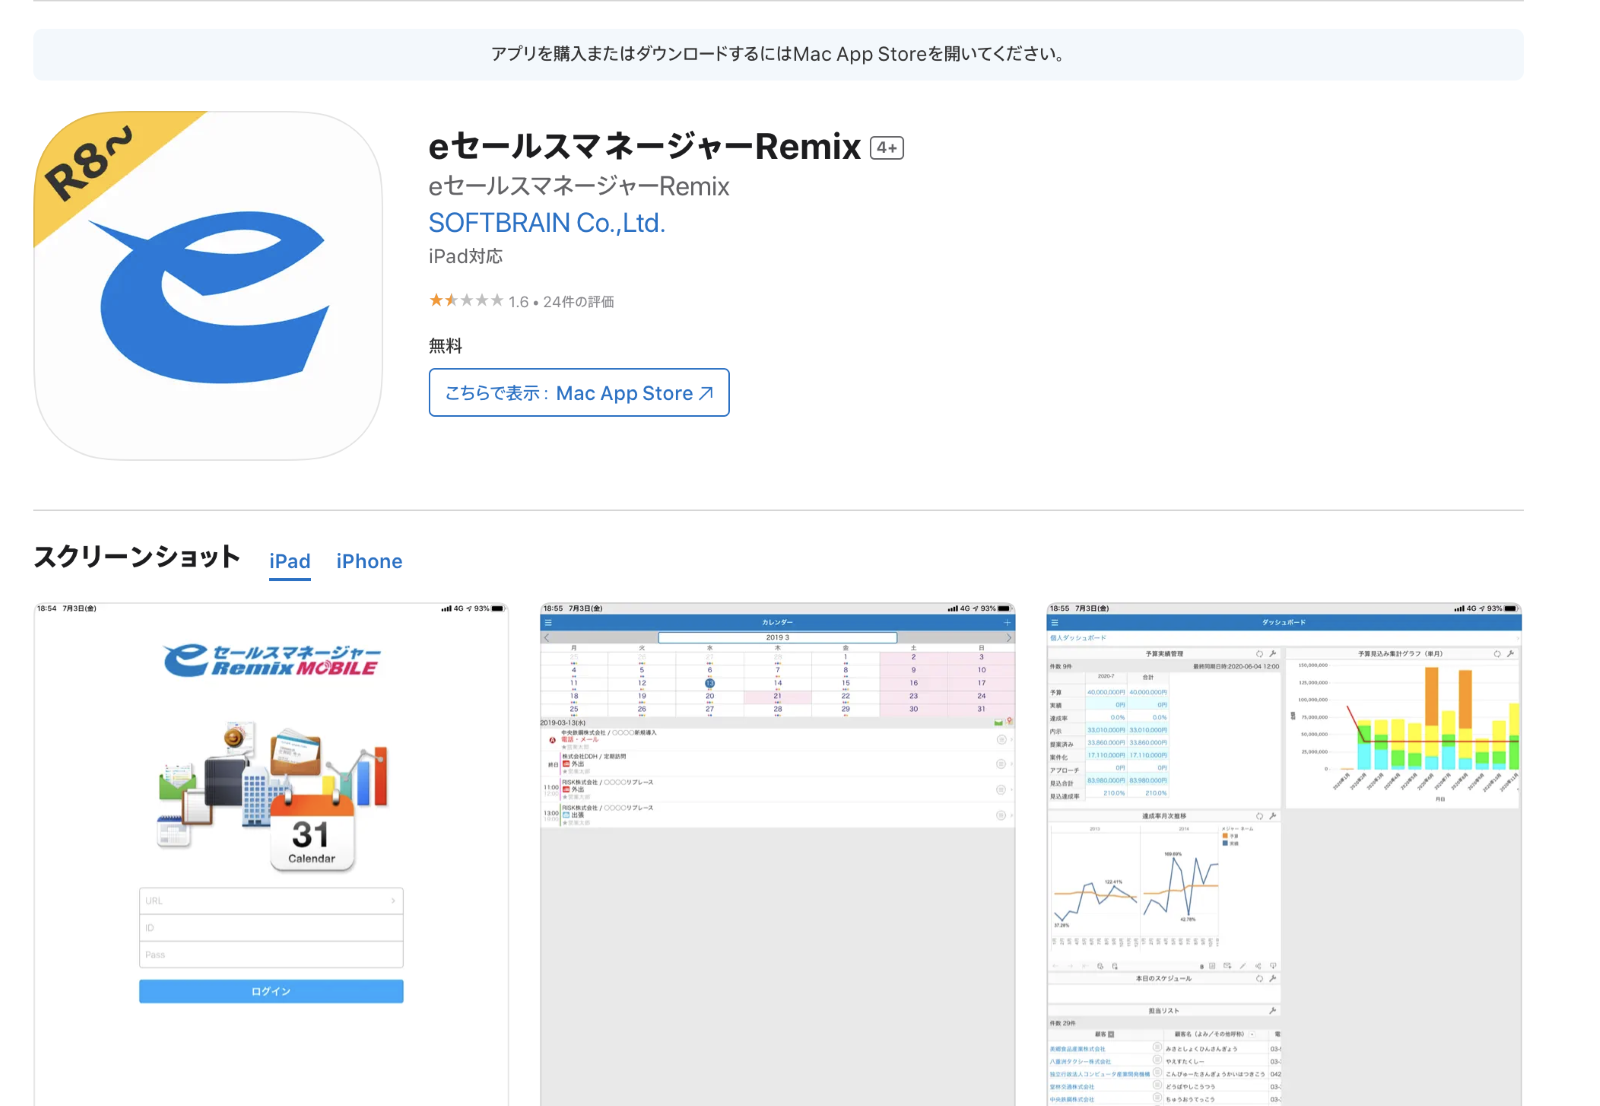Select the map pin icon in the calendar screenshot
1600x1106 pixels.
(x=1009, y=721)
